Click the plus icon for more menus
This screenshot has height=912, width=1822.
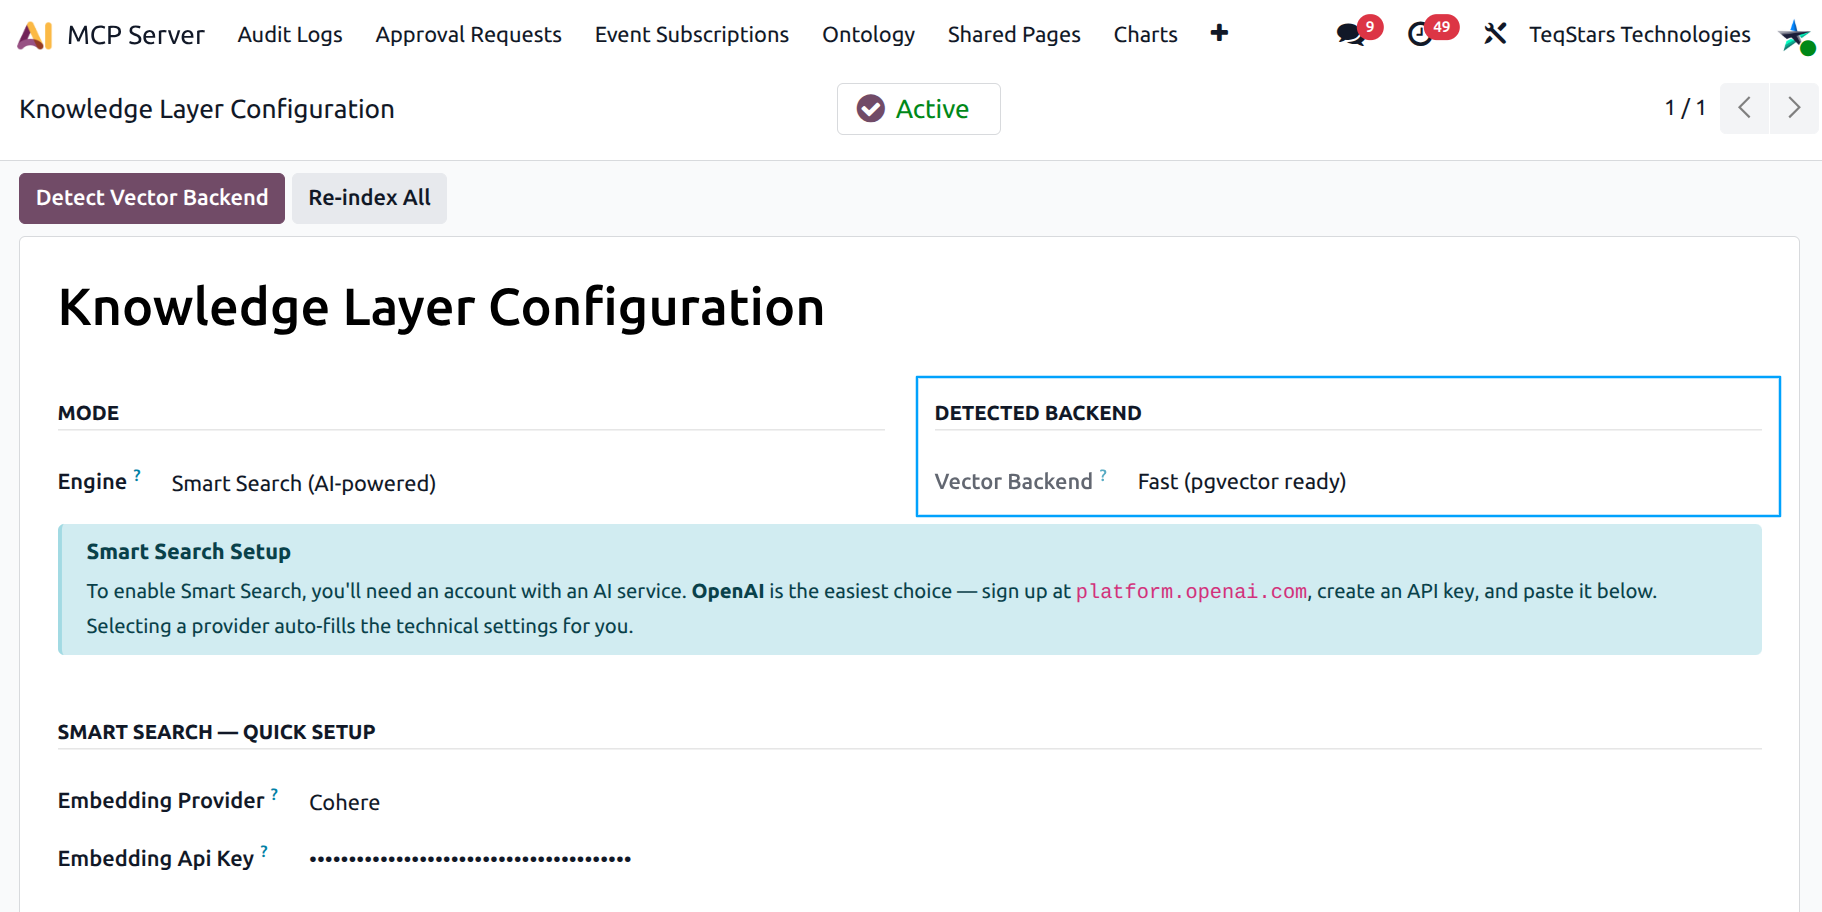pos(1219,33)
